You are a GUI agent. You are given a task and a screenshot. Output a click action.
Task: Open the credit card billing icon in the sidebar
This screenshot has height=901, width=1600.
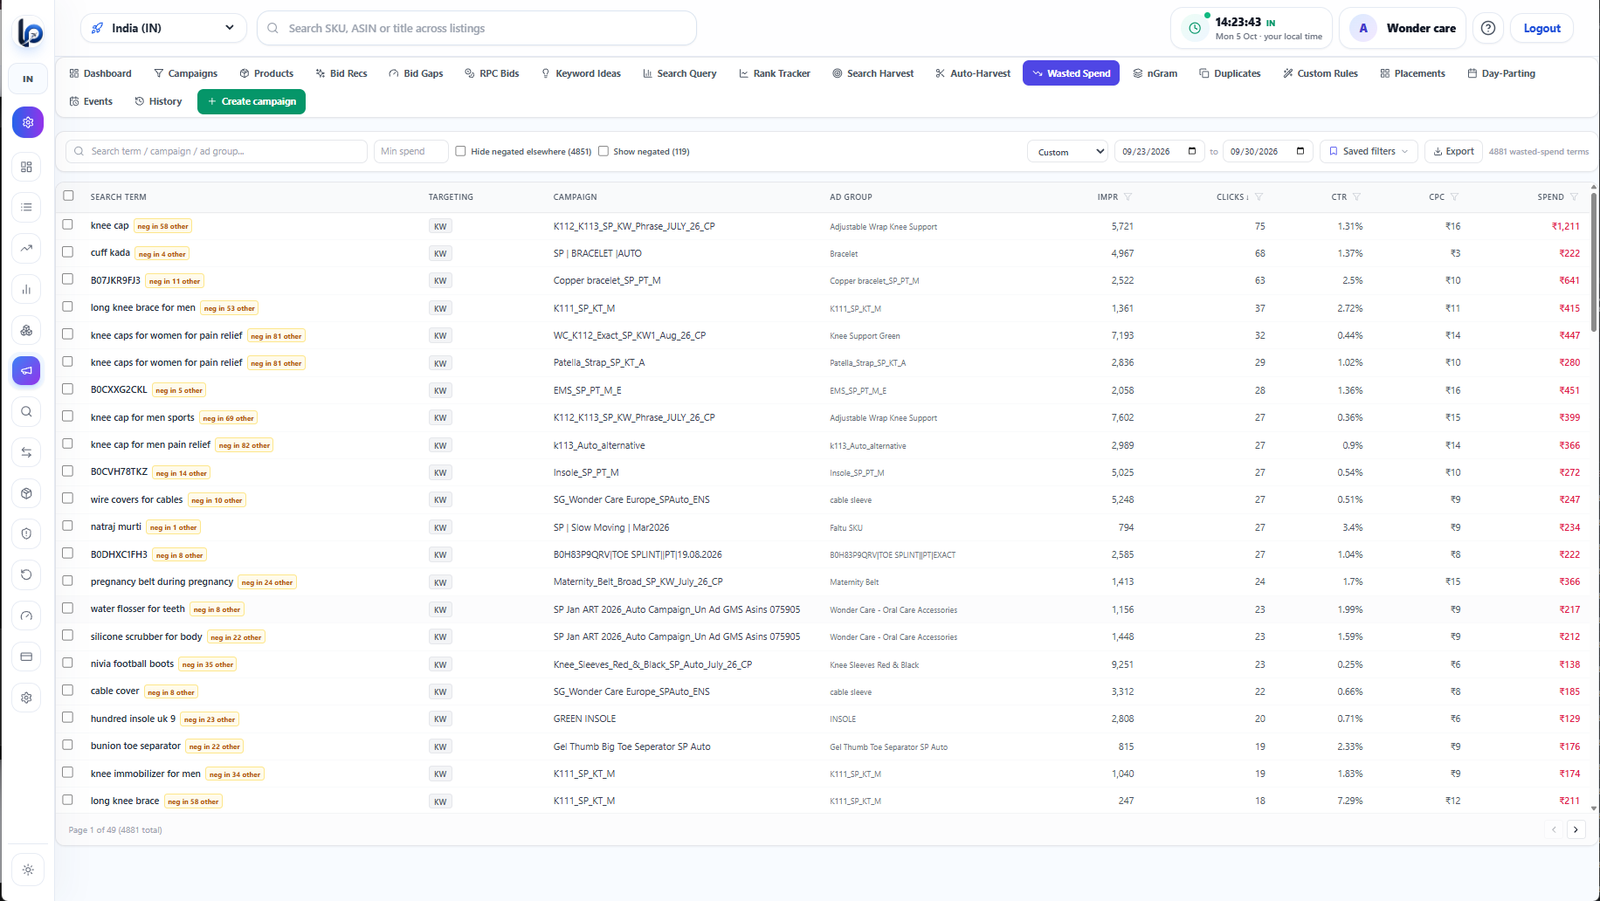27,656
